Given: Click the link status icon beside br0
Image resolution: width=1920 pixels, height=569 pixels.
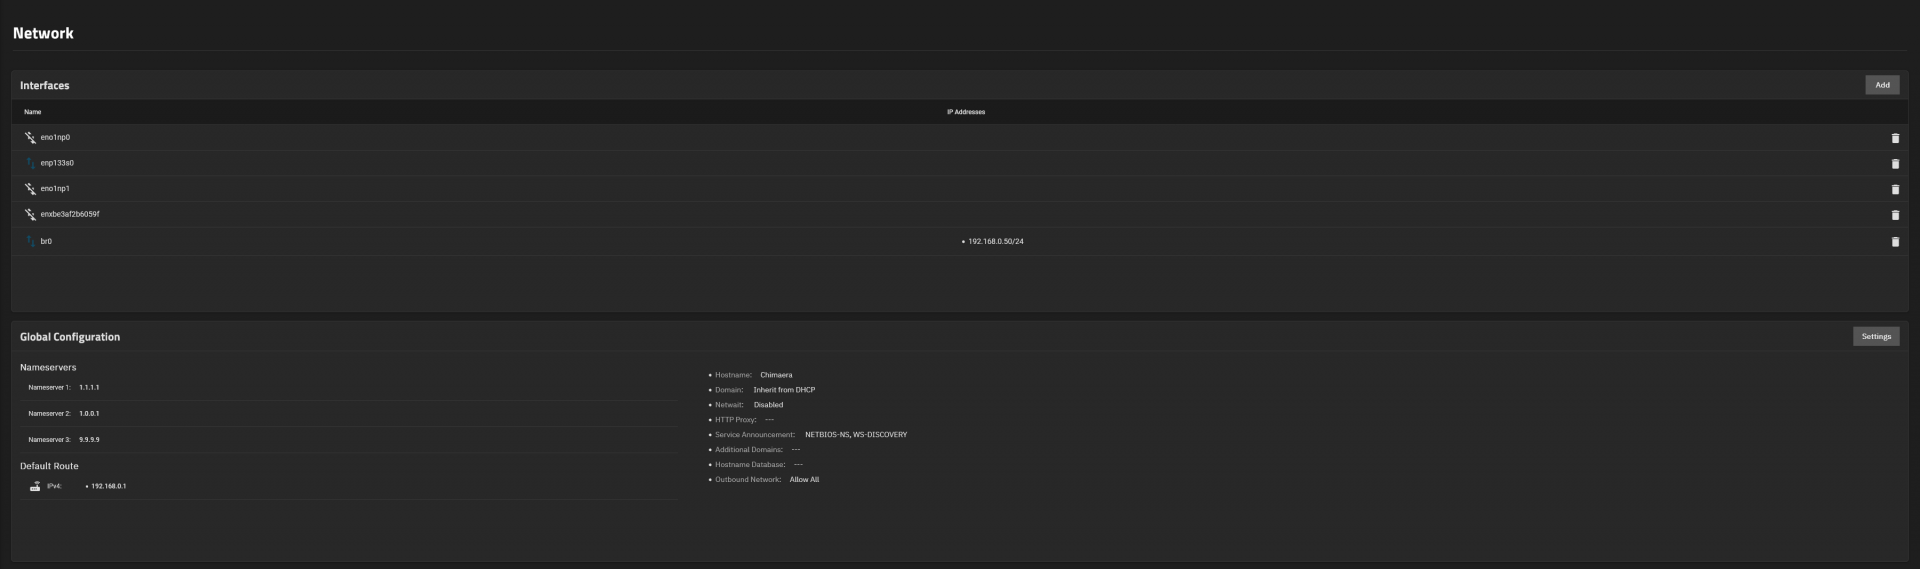Looking at the screenshot, I should point(30,241).
